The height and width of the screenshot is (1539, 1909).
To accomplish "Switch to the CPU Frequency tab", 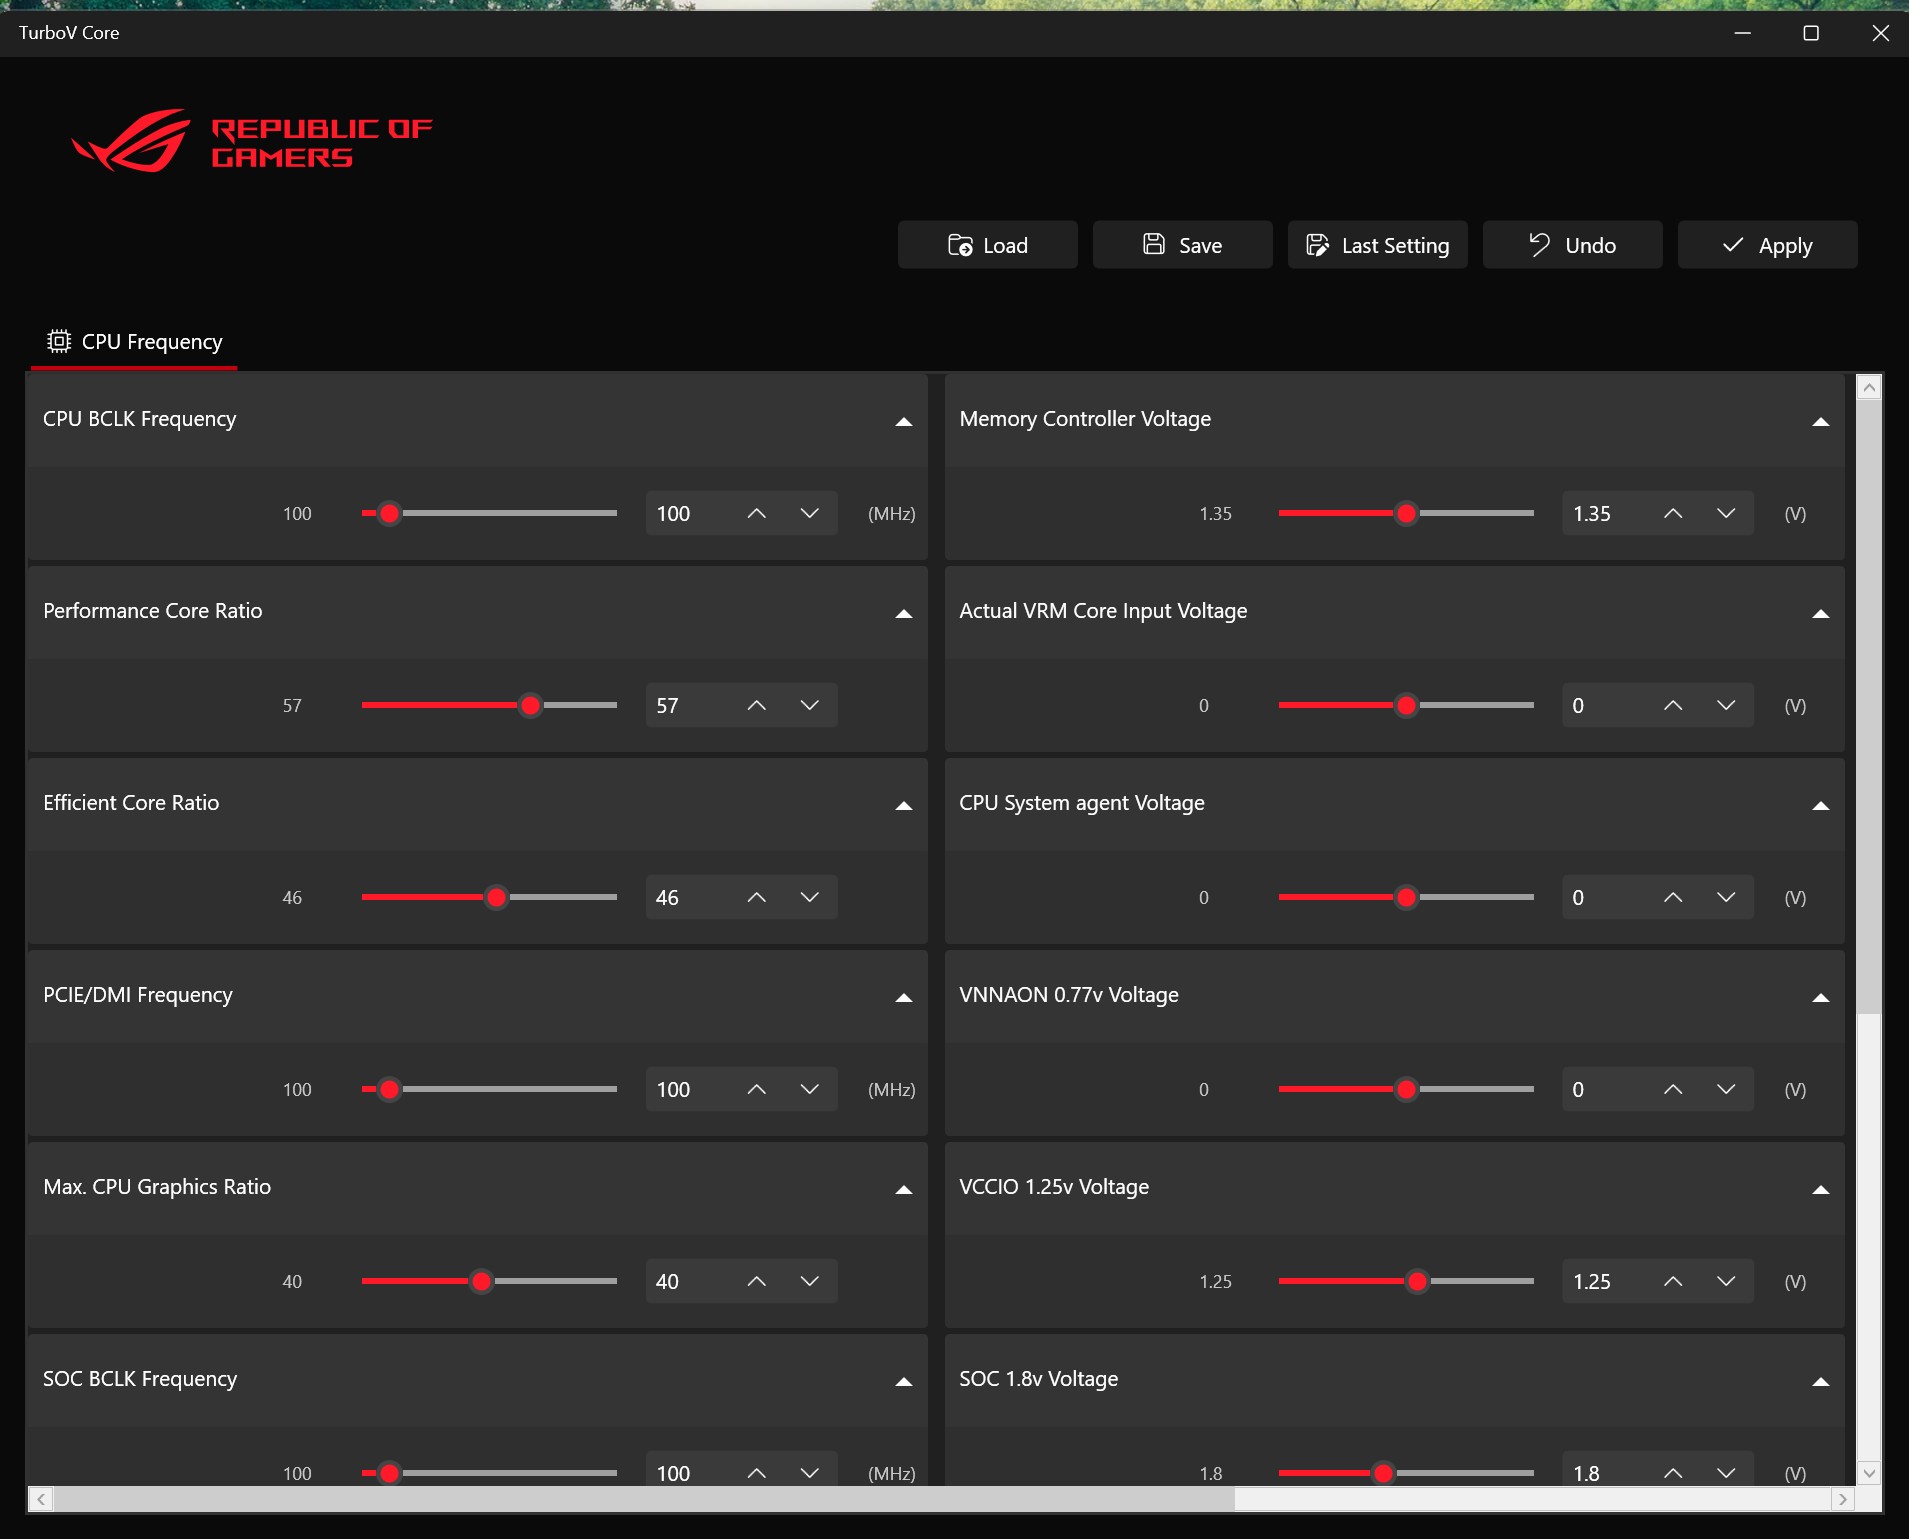I will coord(135,342).
